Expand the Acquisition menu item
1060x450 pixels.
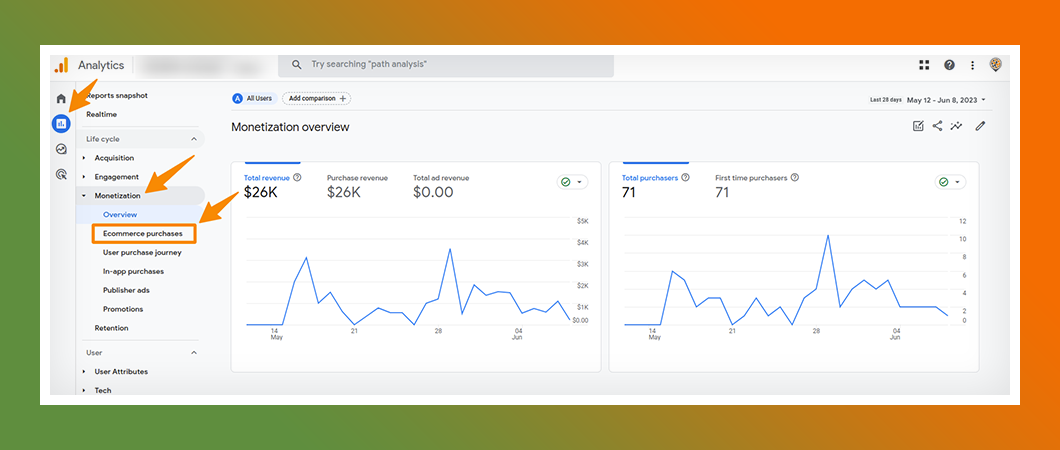[x=114, y=158]
